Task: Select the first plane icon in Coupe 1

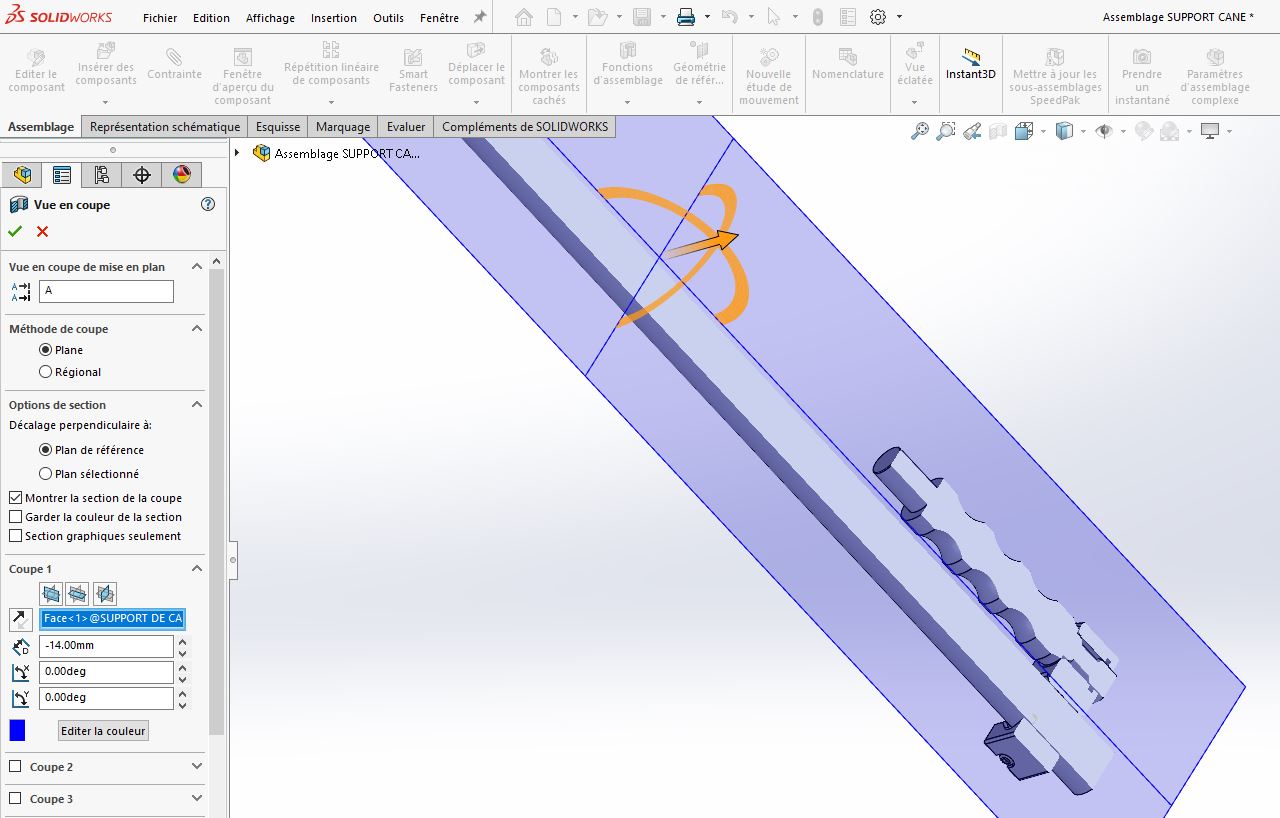Action: (x=51, y=593)
